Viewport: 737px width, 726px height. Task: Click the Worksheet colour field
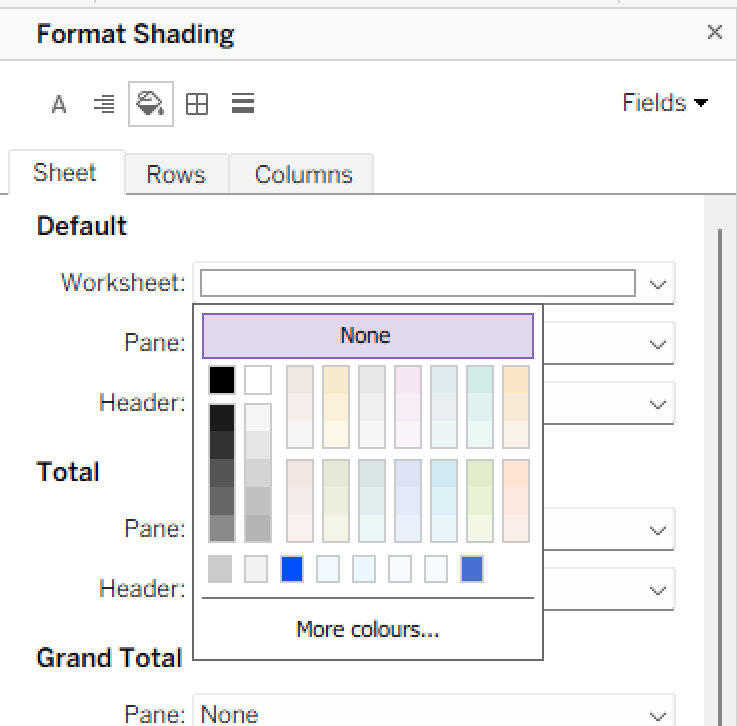coord(418,283)
